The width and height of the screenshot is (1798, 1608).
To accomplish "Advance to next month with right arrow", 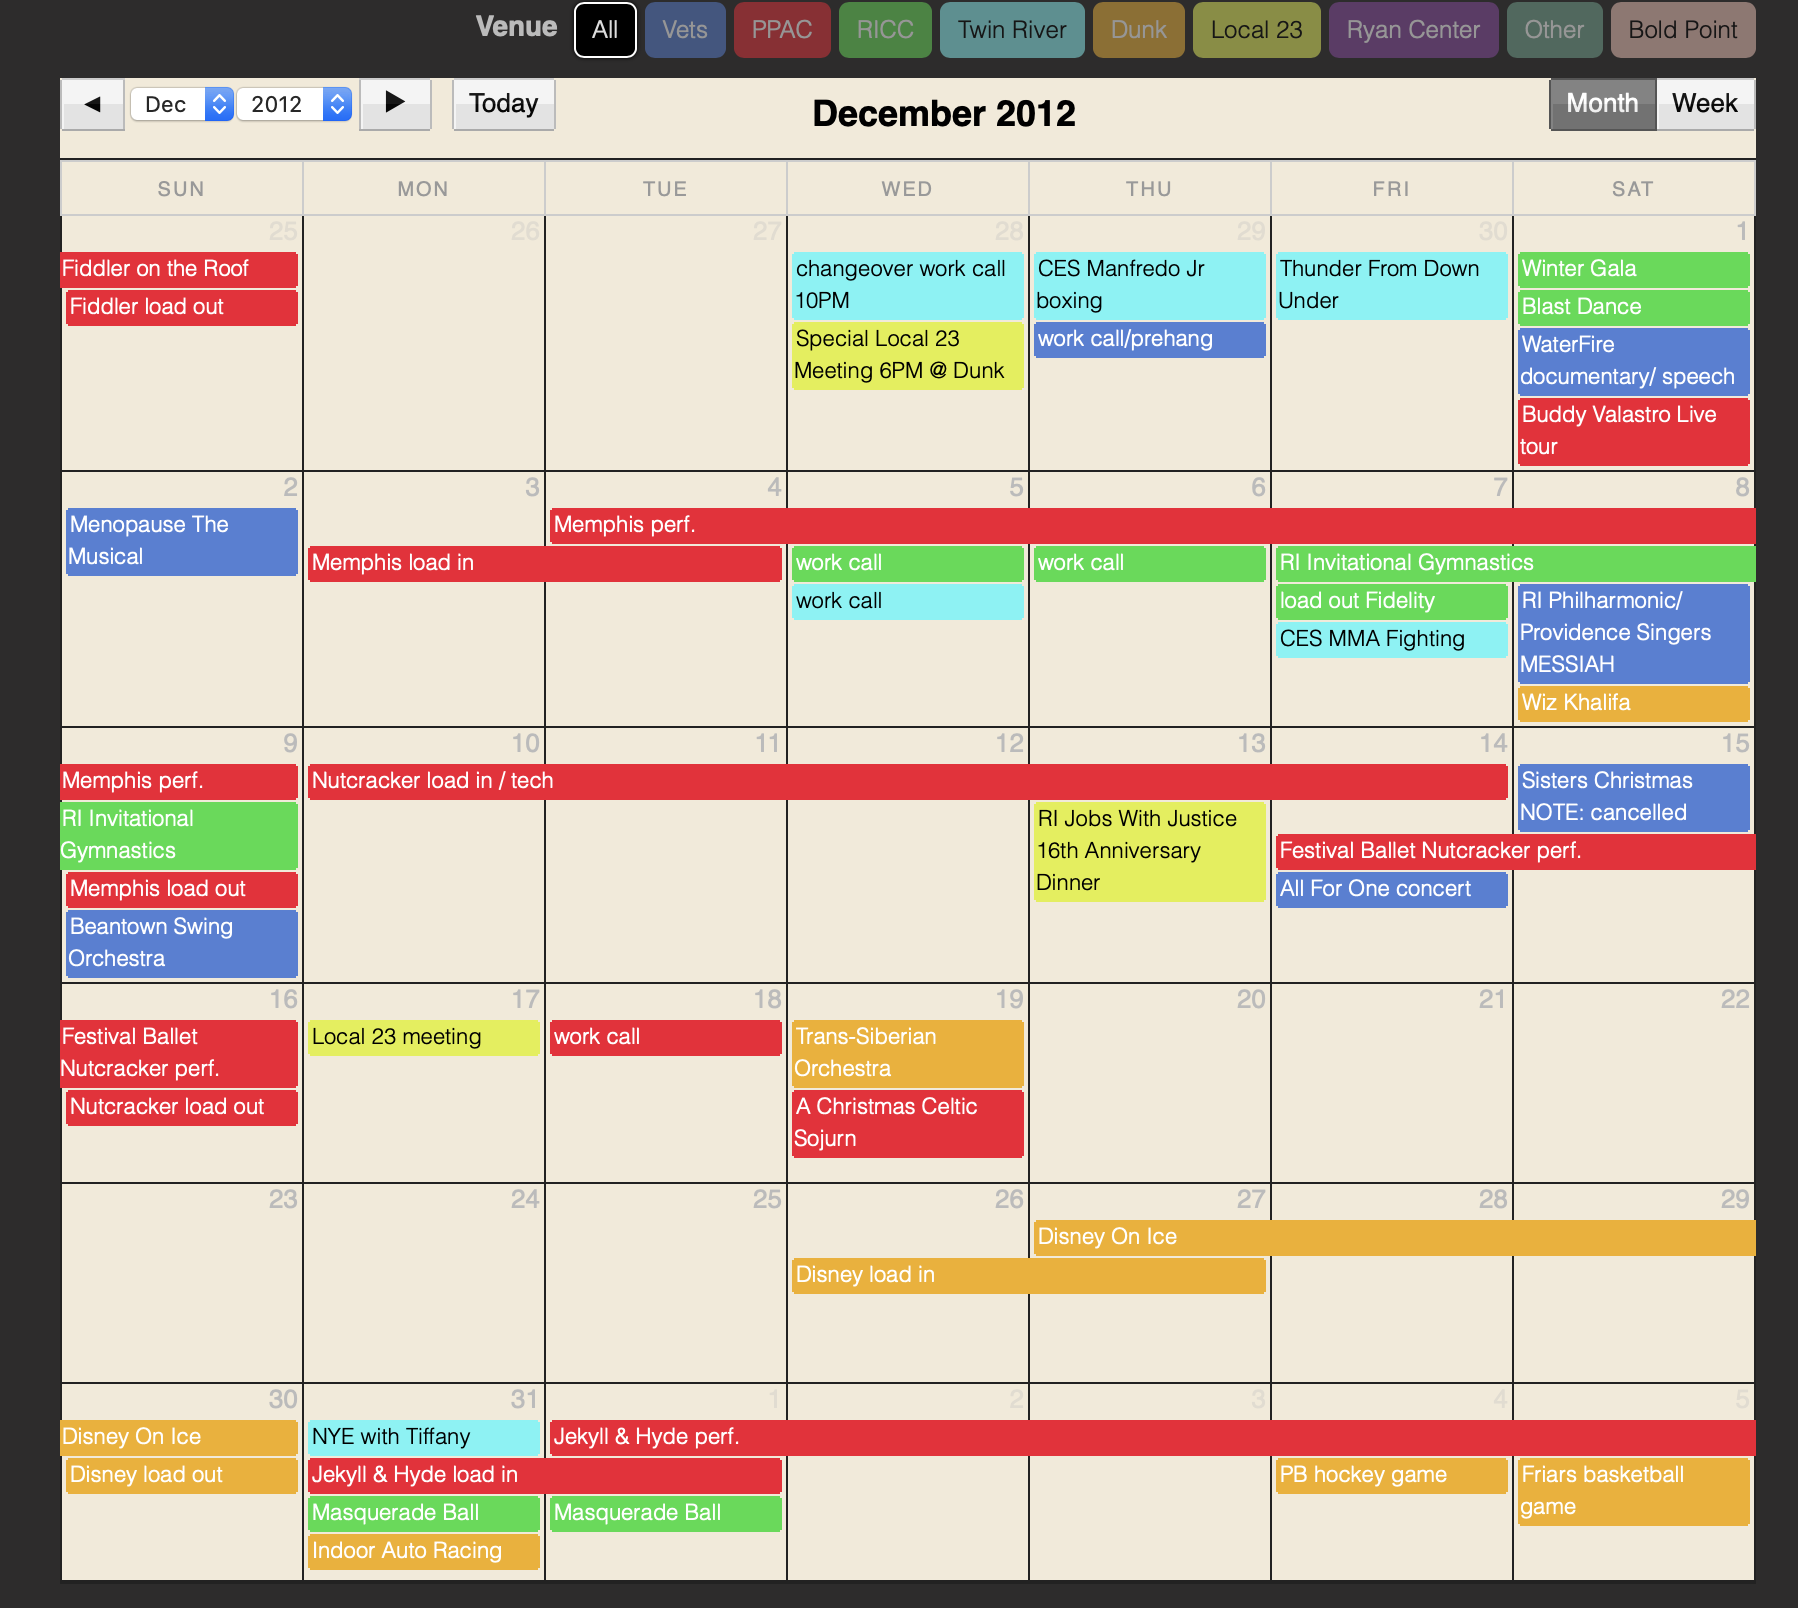I will click(x=395, y=104).
